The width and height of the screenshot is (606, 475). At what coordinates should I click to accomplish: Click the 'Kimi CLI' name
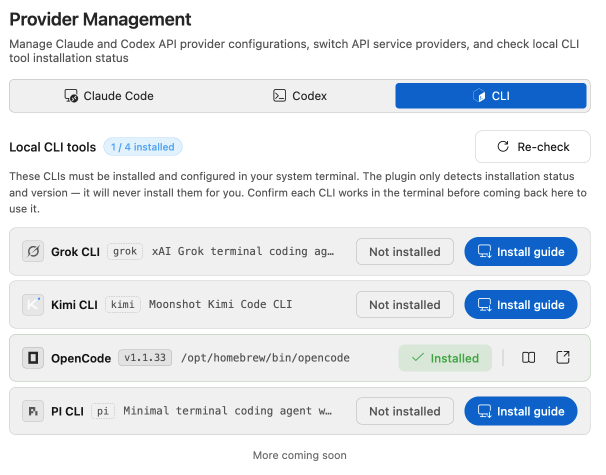pyautogui.click(x=74, y=305)
